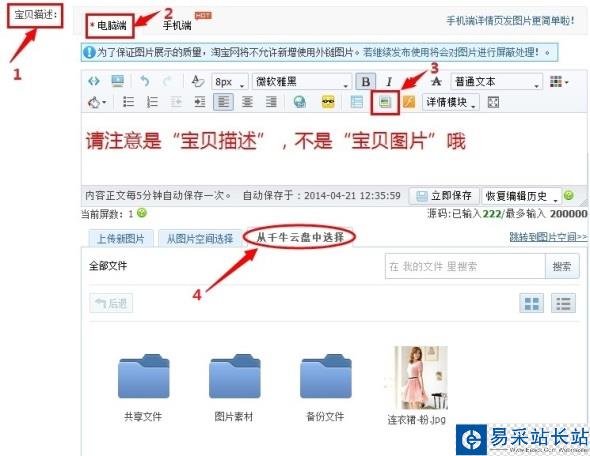Screen dimensions: 590x456
Task: Open the 图片素材 folder
Action: tap(234, 376)
